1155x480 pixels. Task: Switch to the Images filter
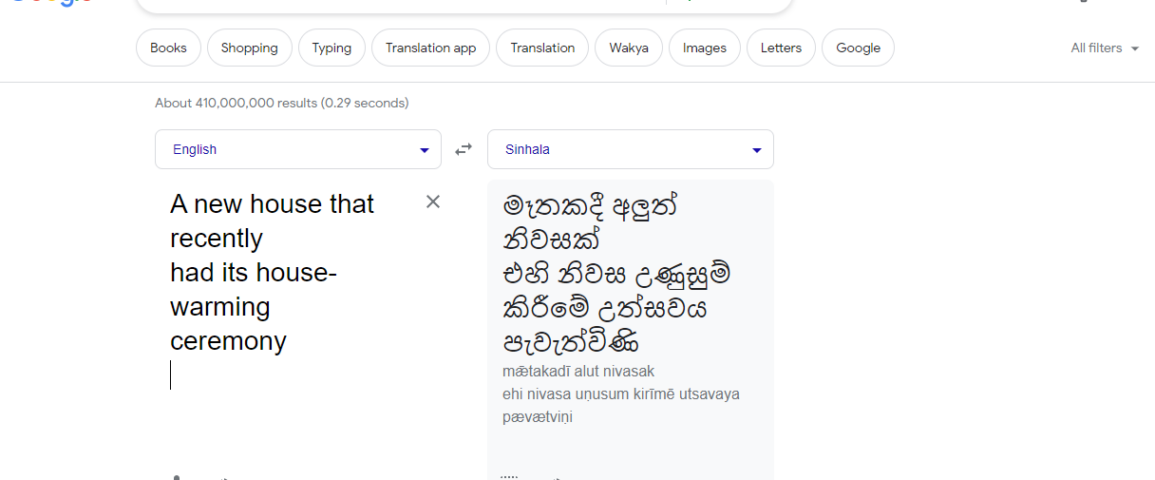[704, 48]
